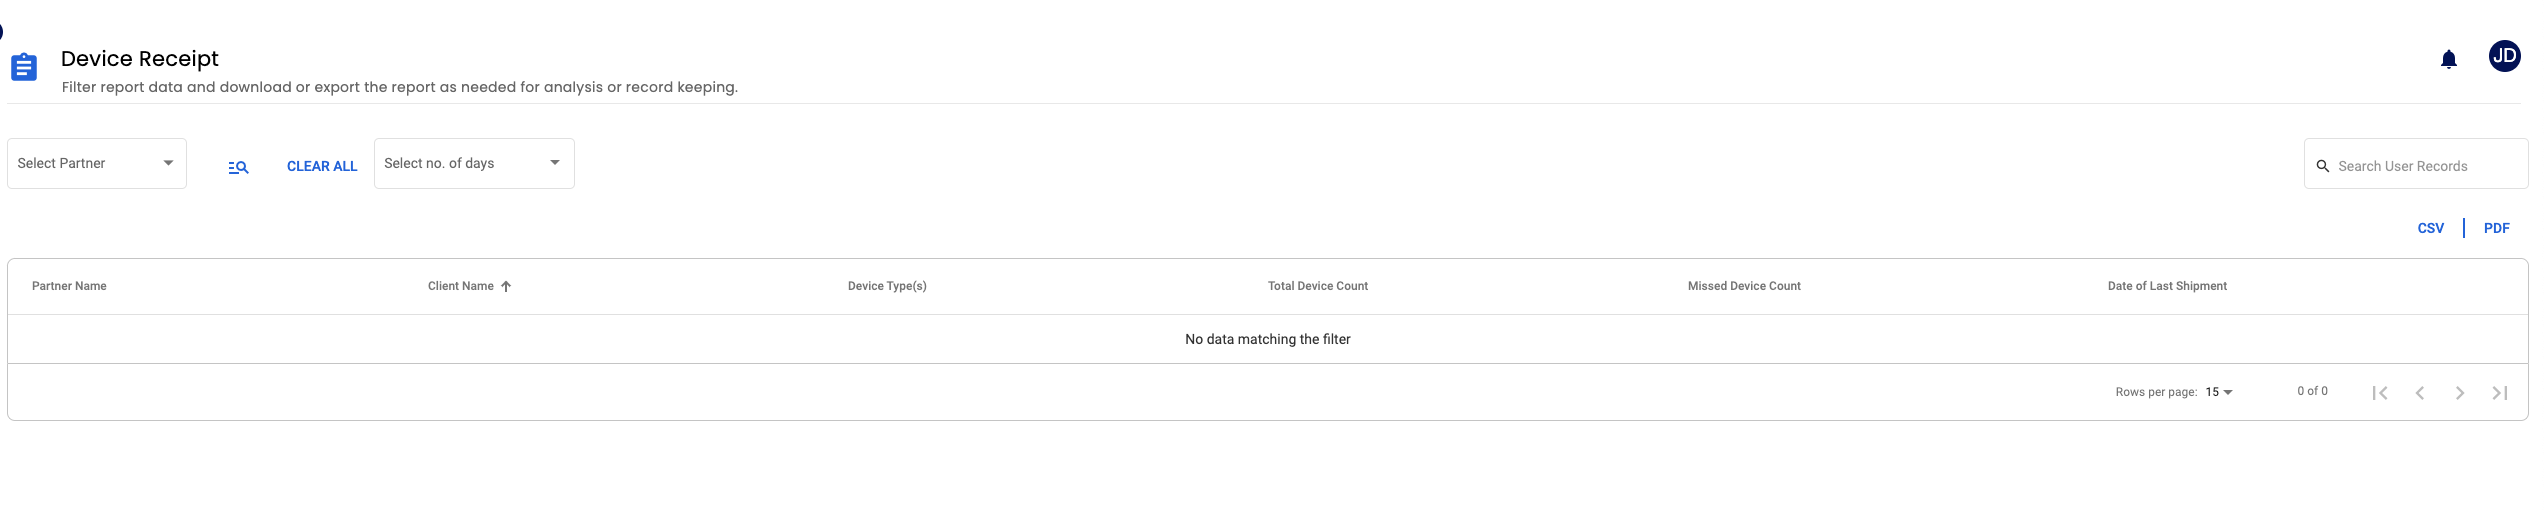Go to first page of results
The image size is (2544, 512).
(x=2380, y=393)
